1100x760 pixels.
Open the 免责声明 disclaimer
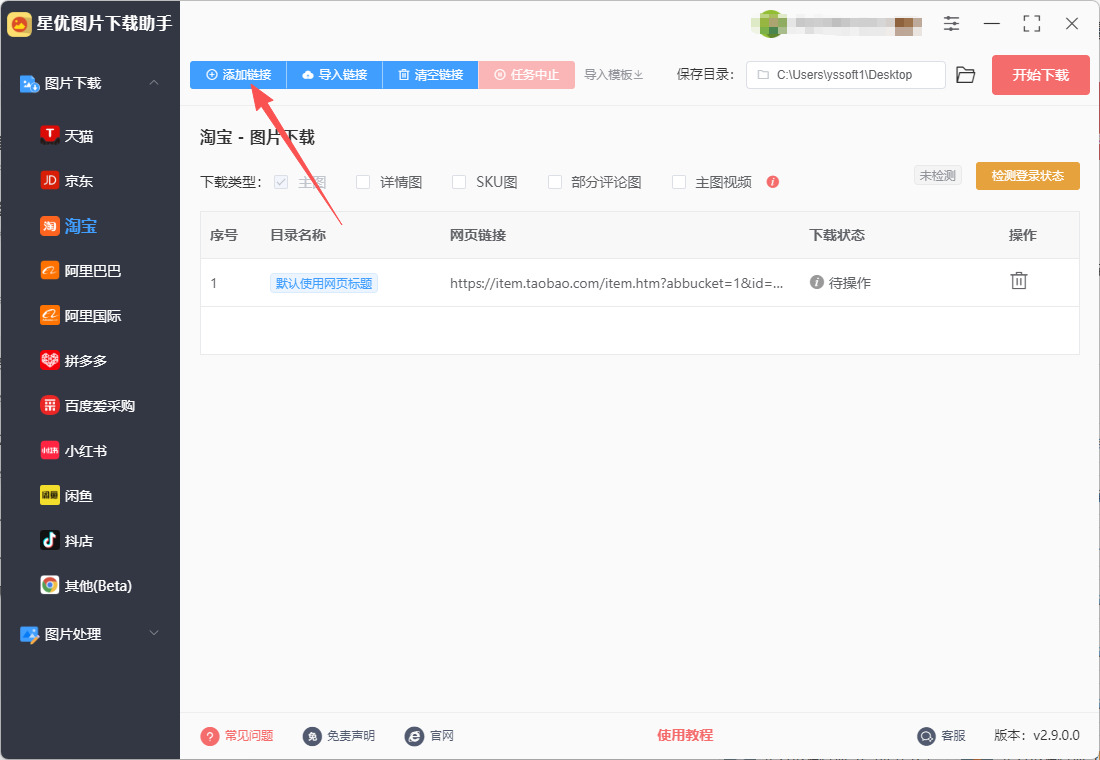click(x=339, y=736)
